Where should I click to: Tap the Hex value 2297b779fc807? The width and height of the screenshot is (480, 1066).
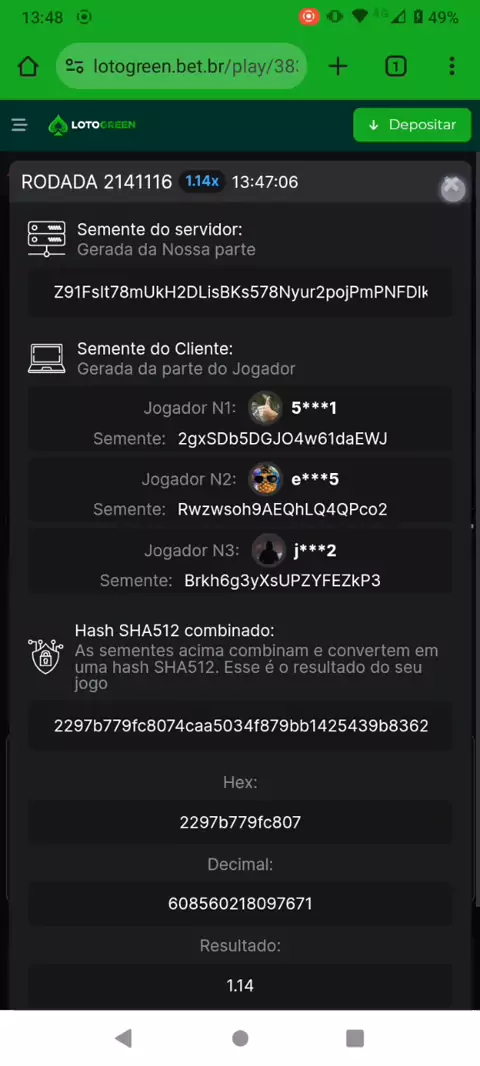click(240, 823)
